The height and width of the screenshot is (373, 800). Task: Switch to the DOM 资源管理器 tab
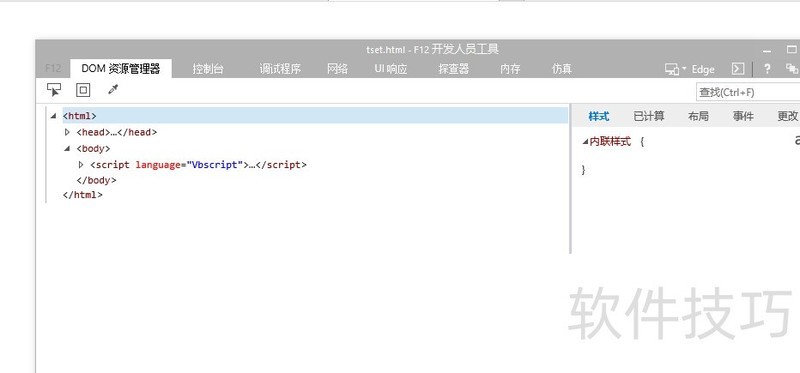120,69
